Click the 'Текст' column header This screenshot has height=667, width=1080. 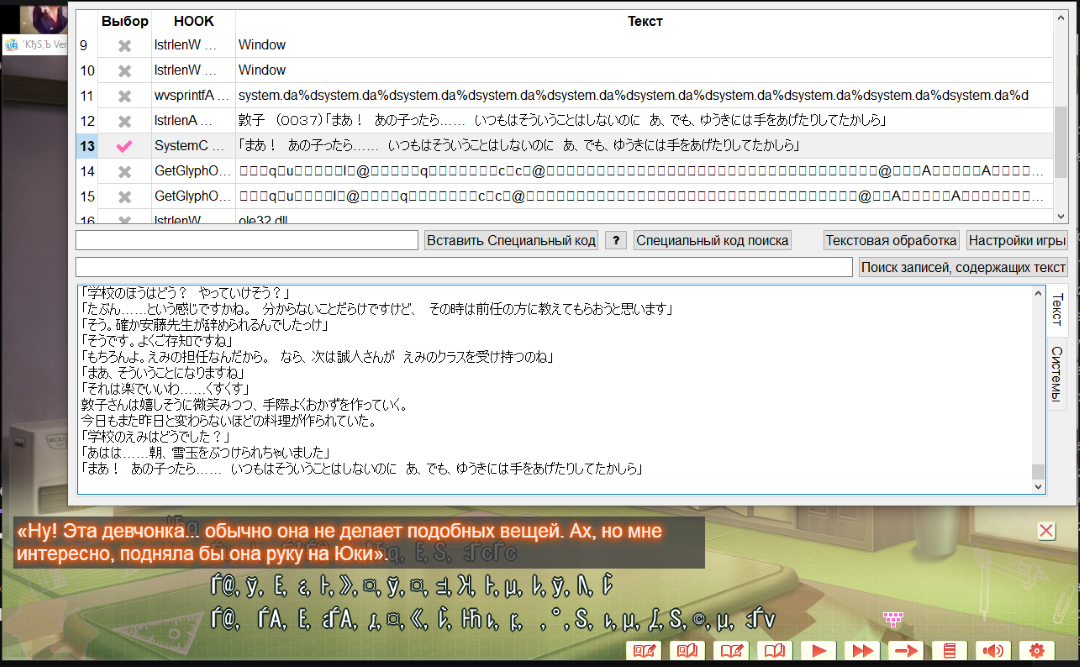(645, 21)
